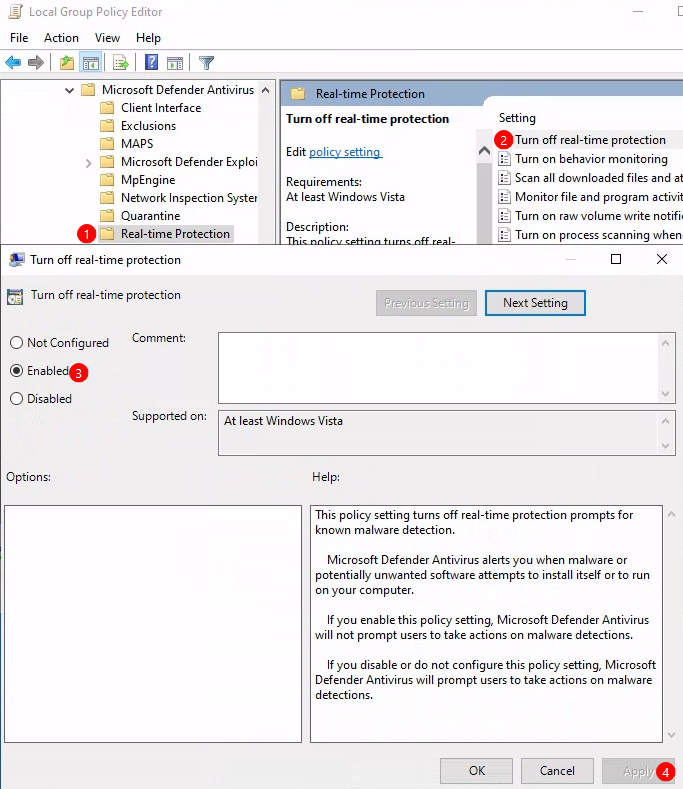Click the policy dialog title bar icon

coord(17,260)
